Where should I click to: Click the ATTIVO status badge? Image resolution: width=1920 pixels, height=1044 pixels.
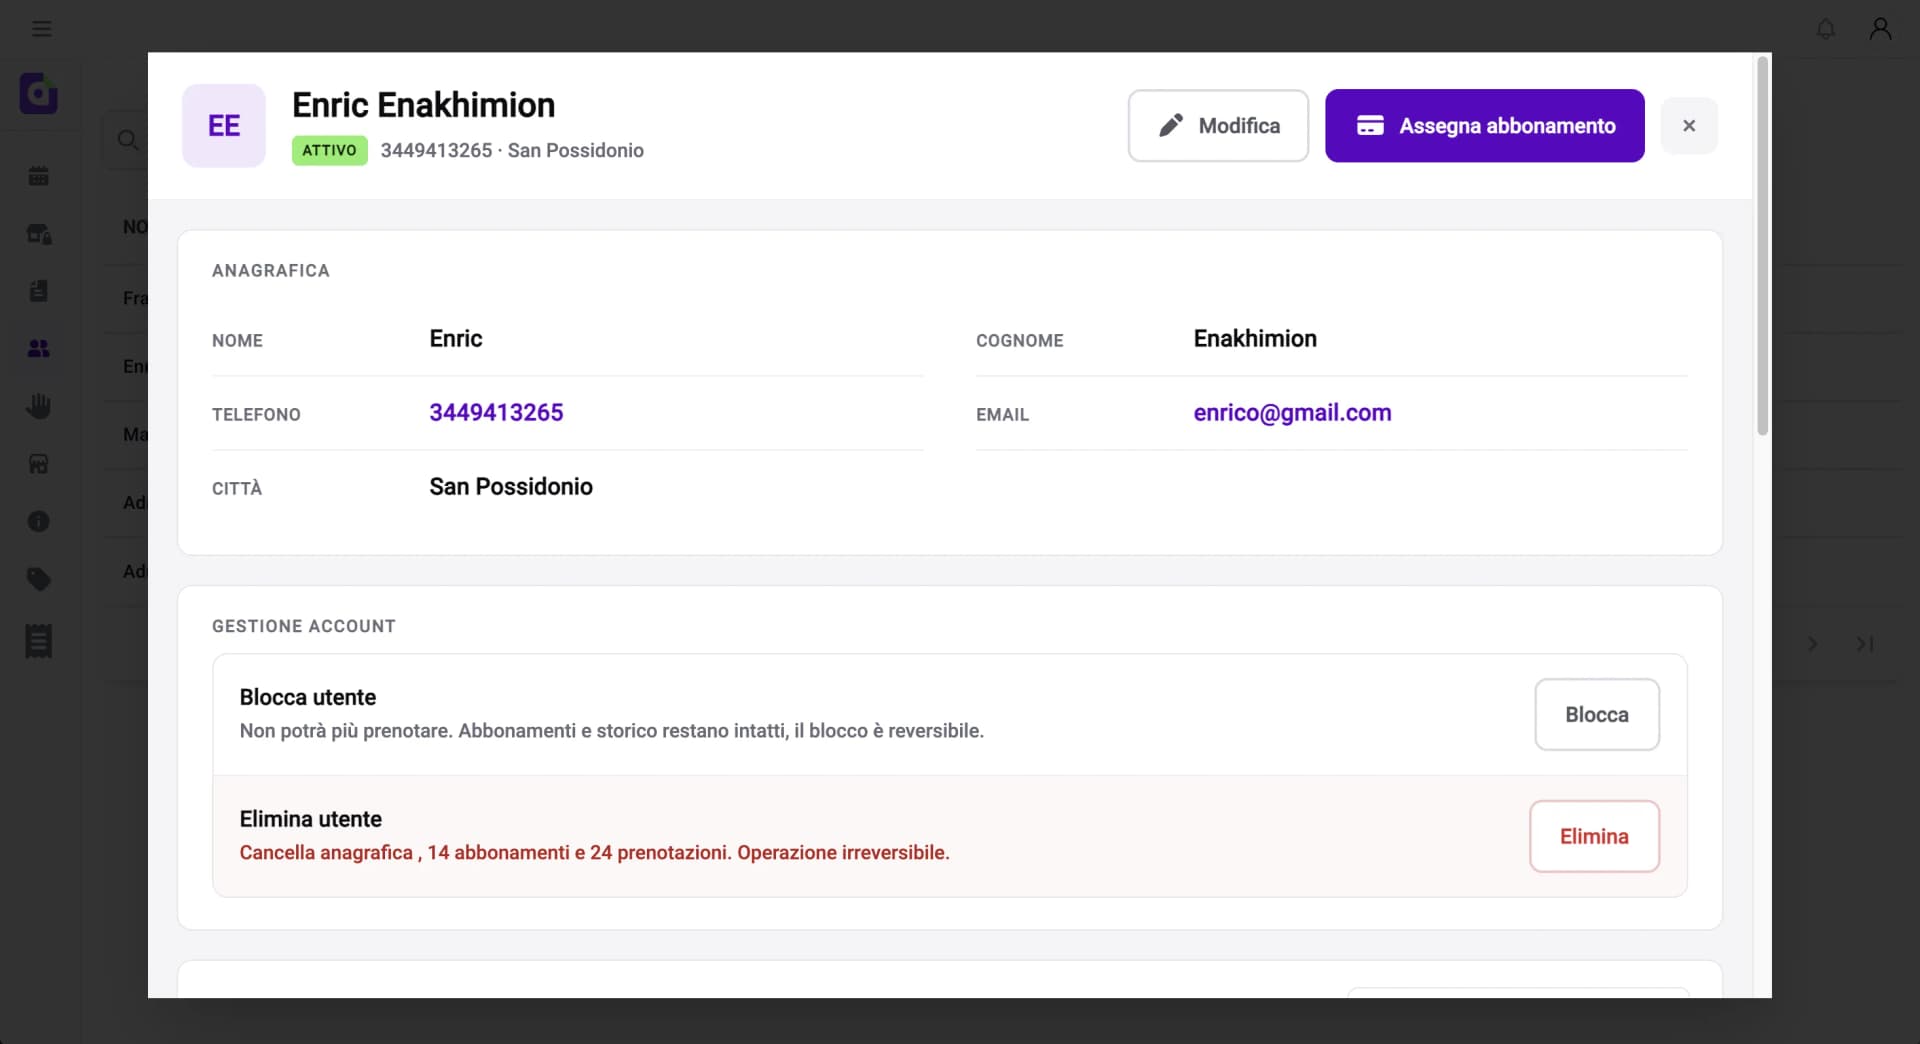[330, 150]
